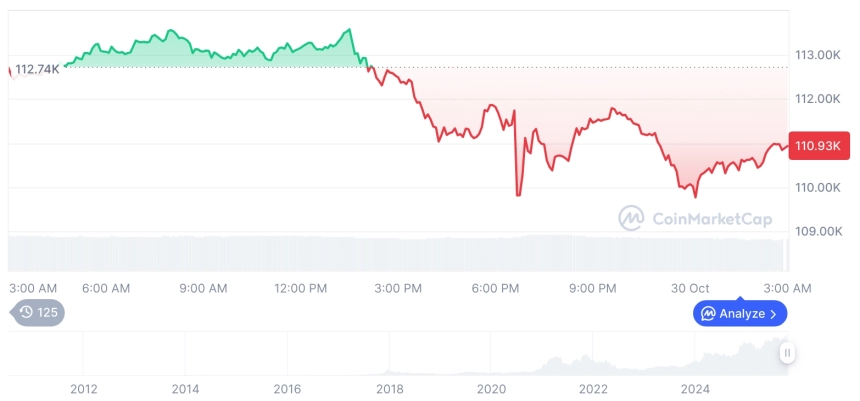Click the clock history icon beside 125
860x401 pixels.
coord(26,312)
